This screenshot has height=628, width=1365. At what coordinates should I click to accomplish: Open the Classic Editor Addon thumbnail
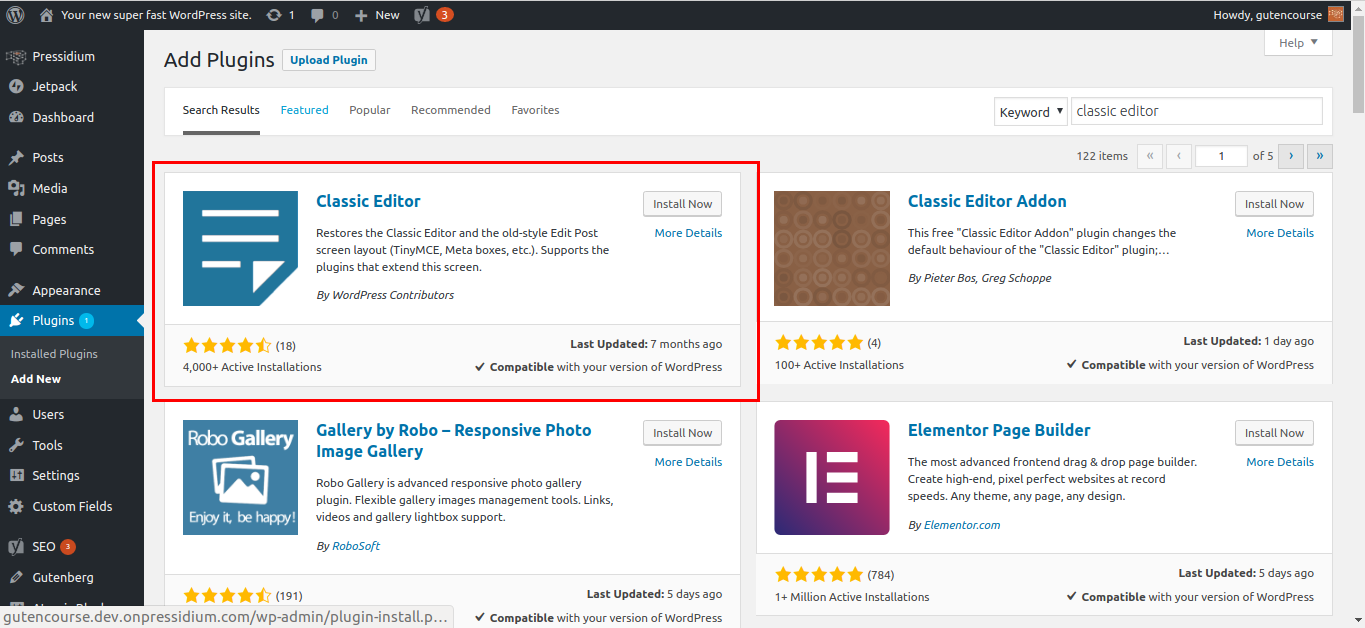[x=832, y=248]
